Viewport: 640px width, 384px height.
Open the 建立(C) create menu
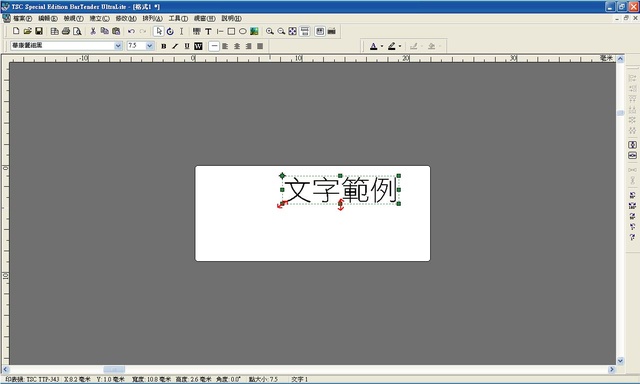[x=100, y=18]
